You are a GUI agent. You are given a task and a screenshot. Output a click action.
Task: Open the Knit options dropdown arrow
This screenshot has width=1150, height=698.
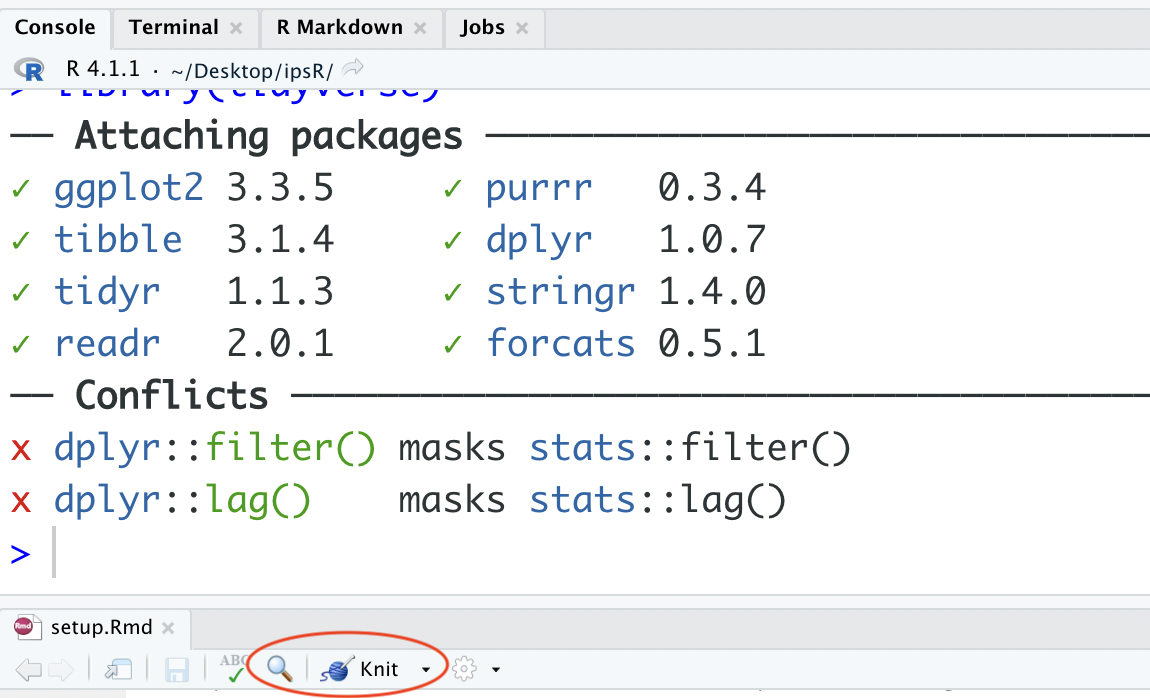click(426, 669)
